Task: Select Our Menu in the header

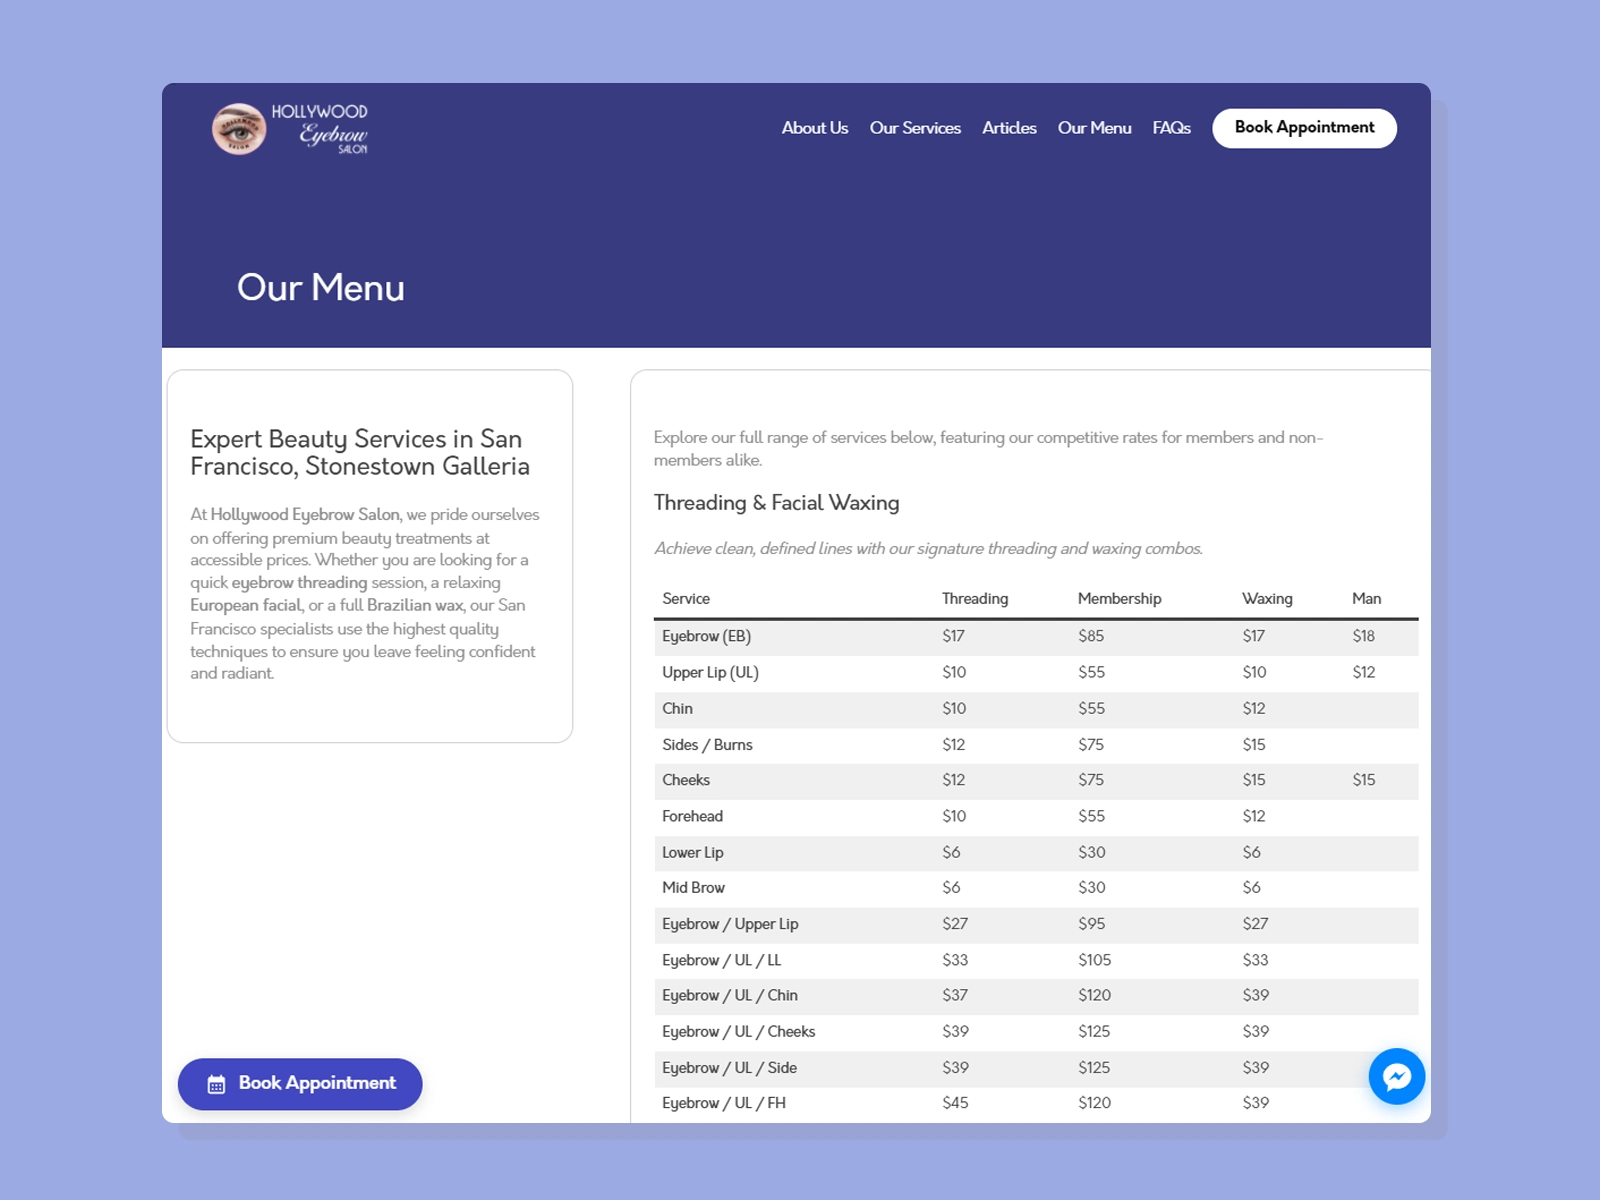Action: [1094, 128]
